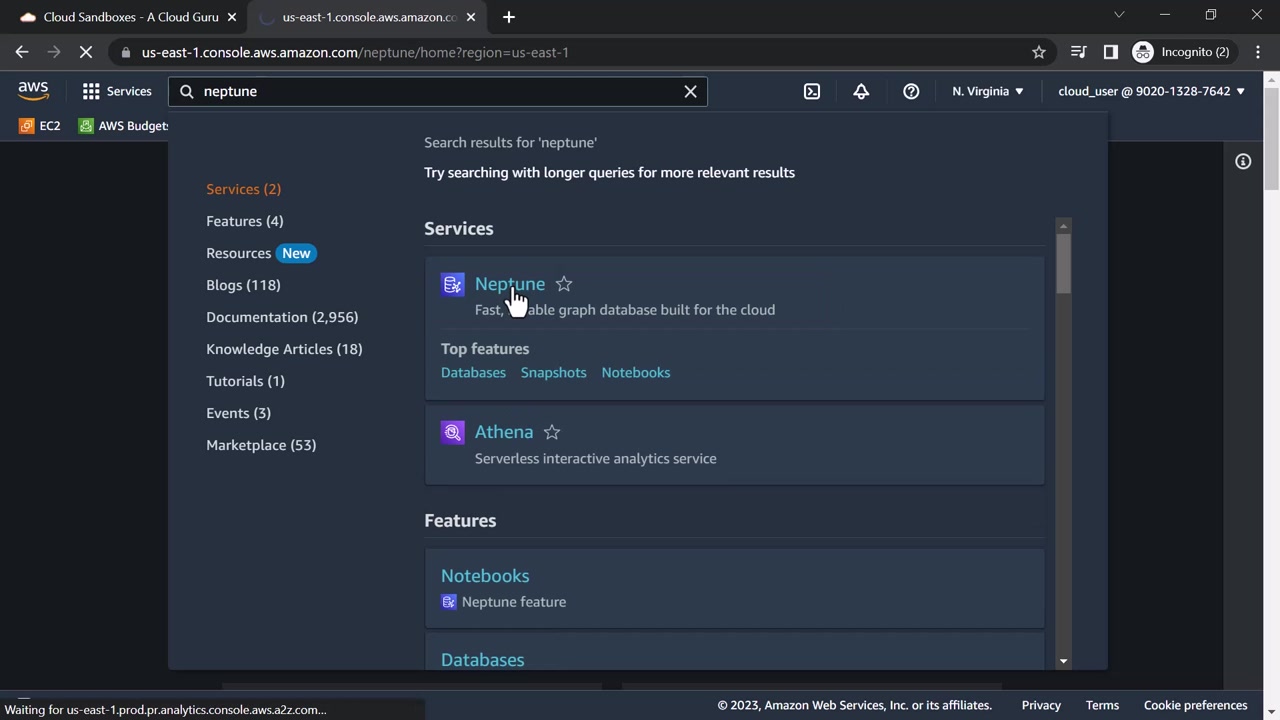The width and height of the screenshot is (1280, 720).
Task: Bookmark this page with the star
Action: pos(1039,52)
